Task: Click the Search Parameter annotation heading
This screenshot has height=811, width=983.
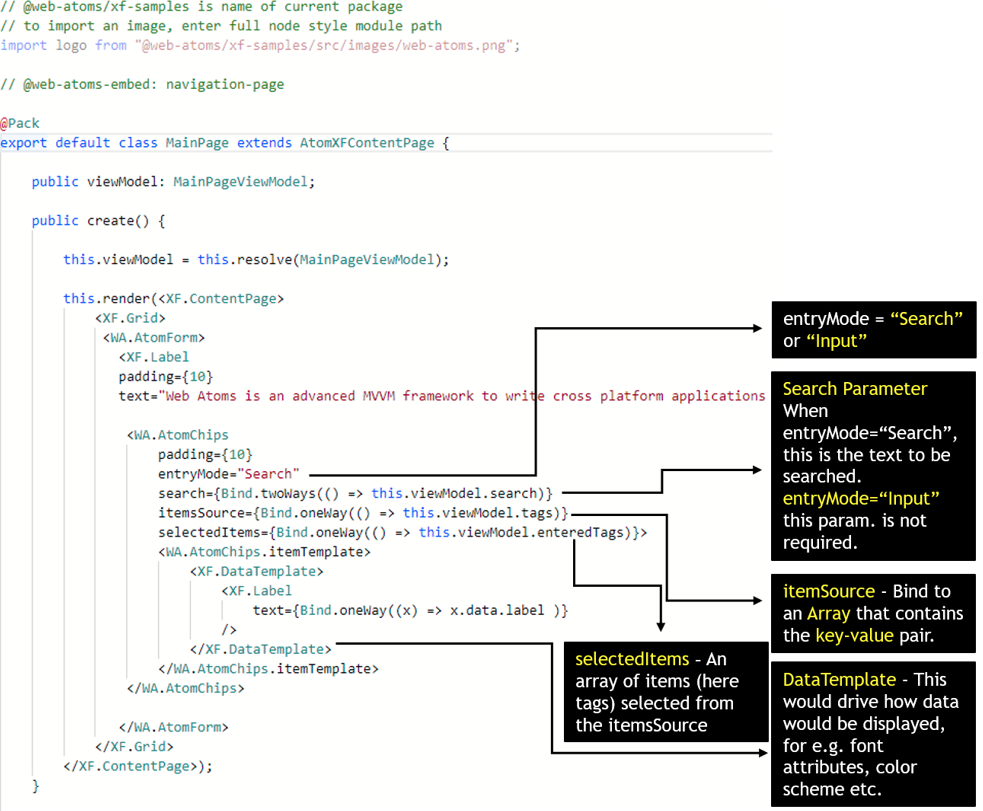Action: point(855,389)
